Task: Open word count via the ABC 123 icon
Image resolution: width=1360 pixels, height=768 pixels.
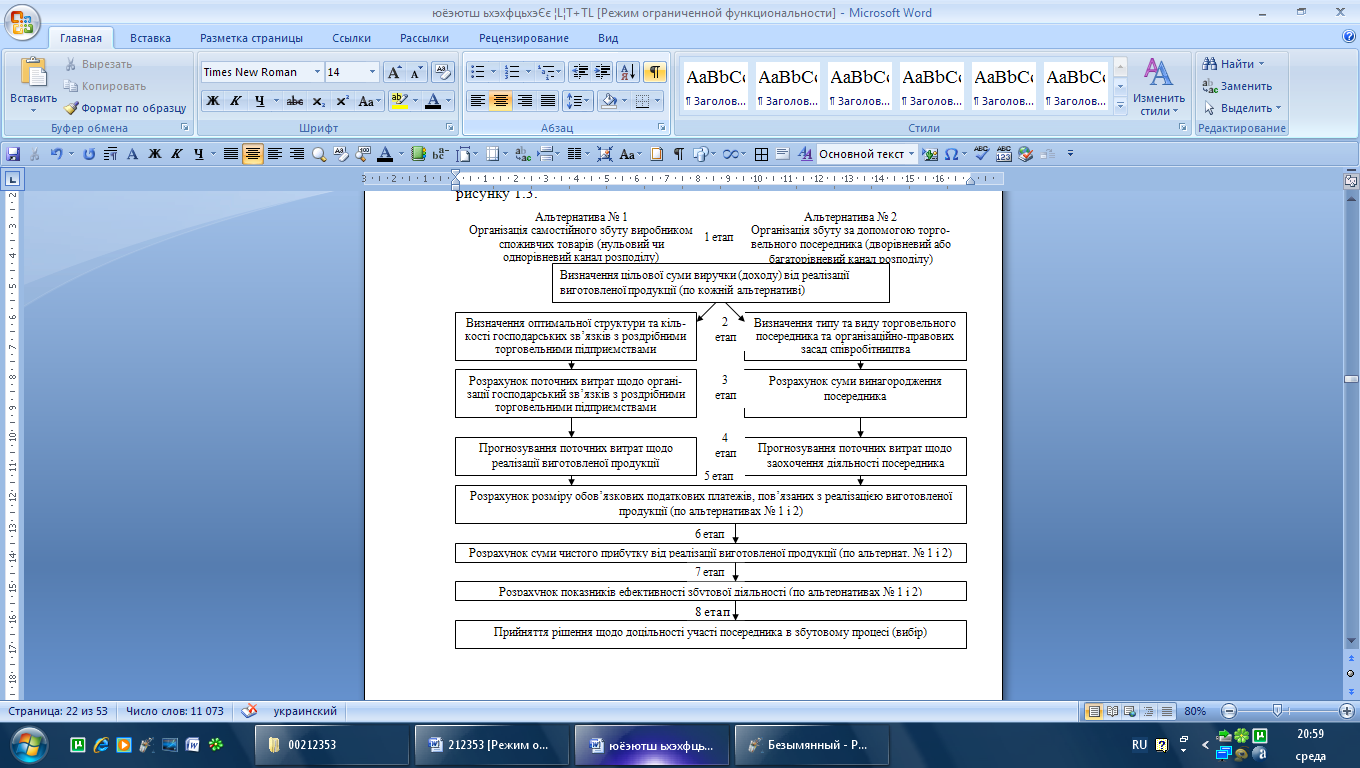Action: coord(1004,154)
